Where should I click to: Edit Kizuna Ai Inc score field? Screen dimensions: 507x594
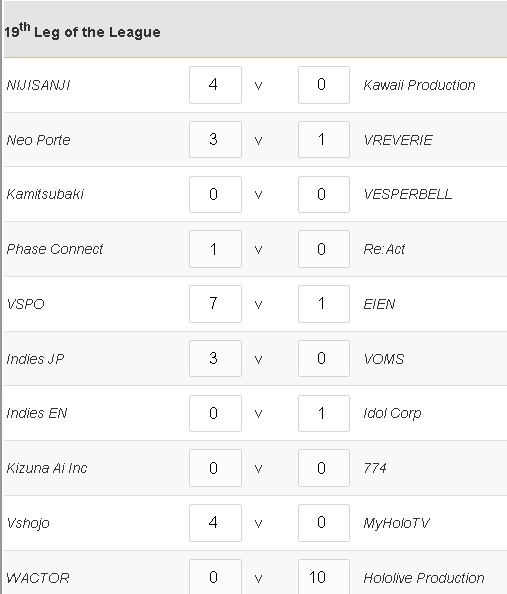[215, 468]
